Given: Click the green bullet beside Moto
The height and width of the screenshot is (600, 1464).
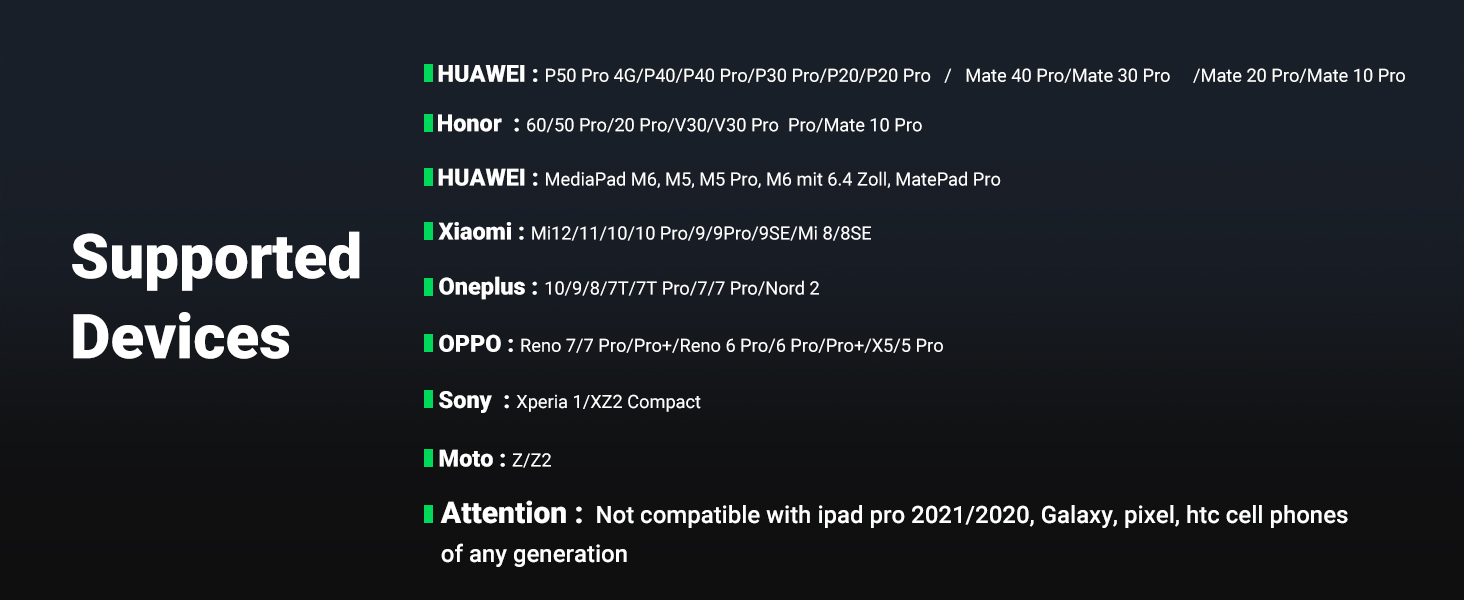Looking at the screenshot, I should pos(428,459).
